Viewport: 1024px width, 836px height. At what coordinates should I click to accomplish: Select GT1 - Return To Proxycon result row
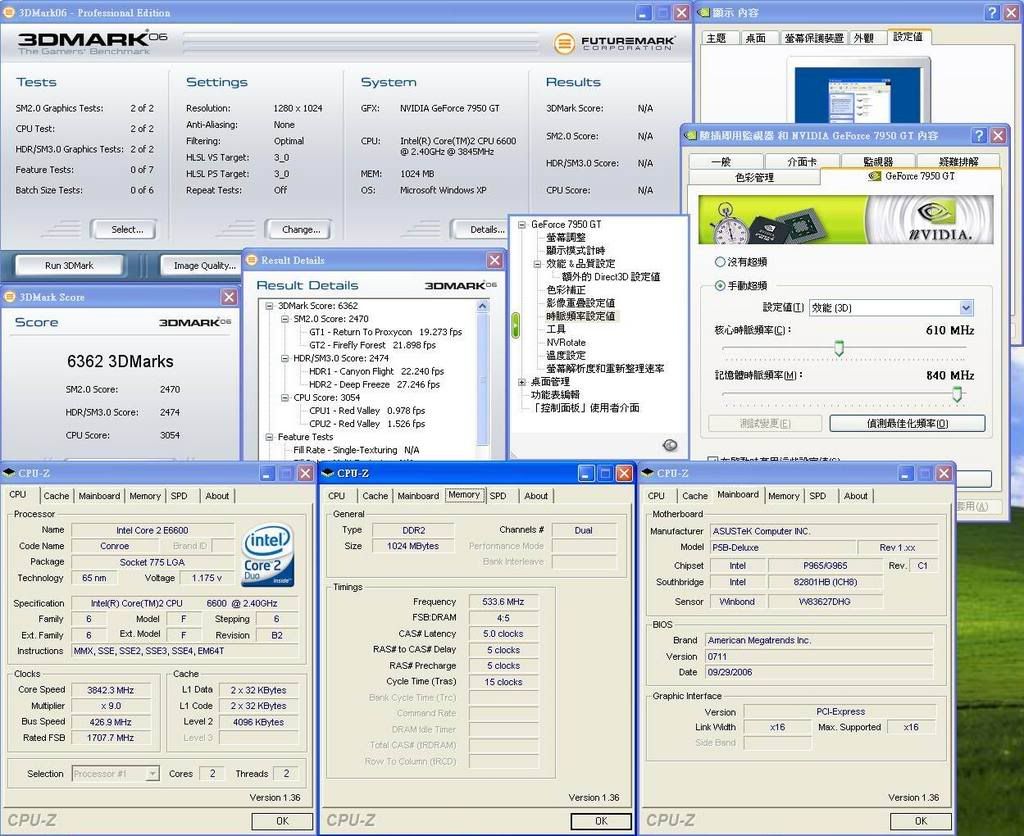(x=385, y=332)
